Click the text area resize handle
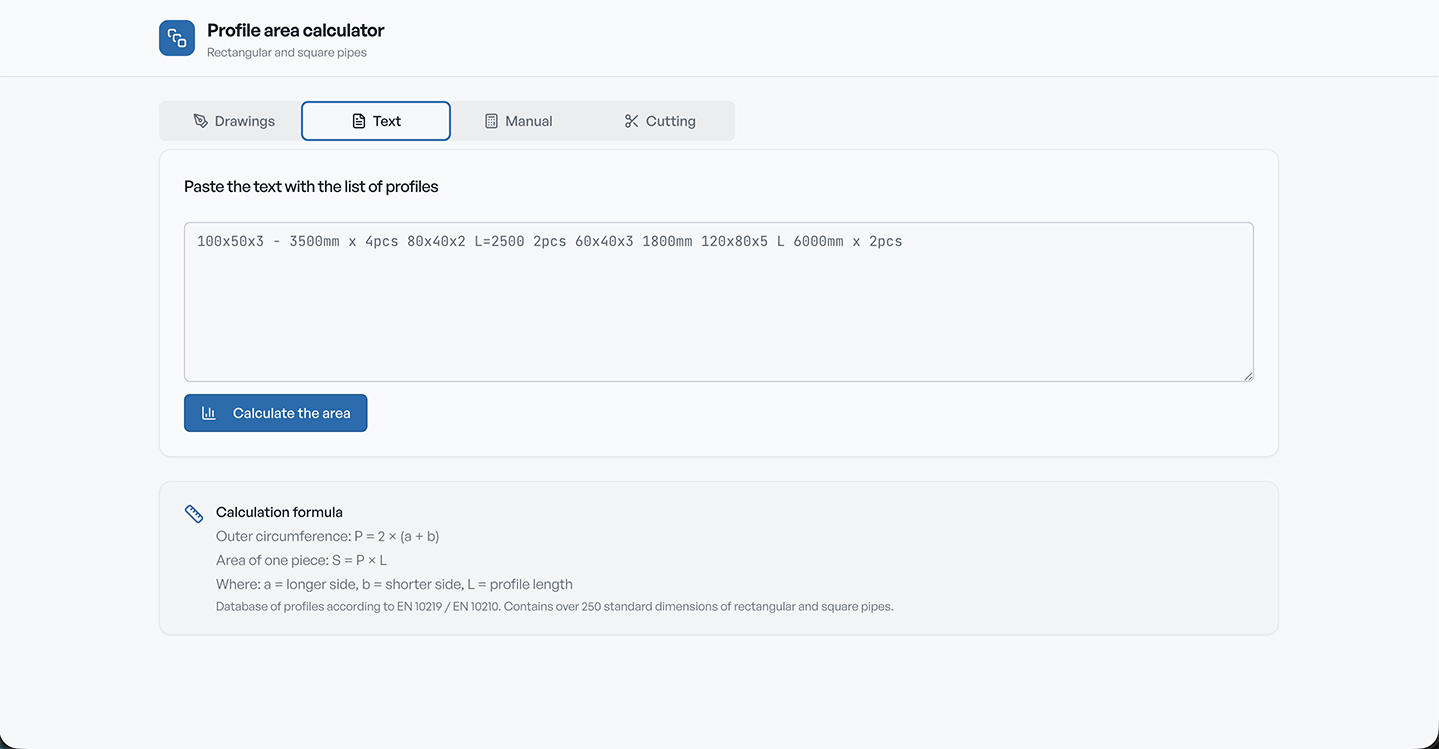Image resolution: width=1439 pixels, height=749 pixels. [x=1247, y=375]
